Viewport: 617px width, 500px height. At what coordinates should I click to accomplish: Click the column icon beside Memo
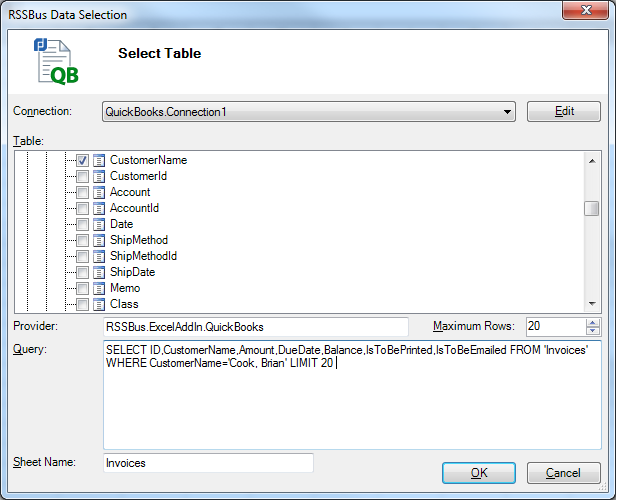coord(99,288)
